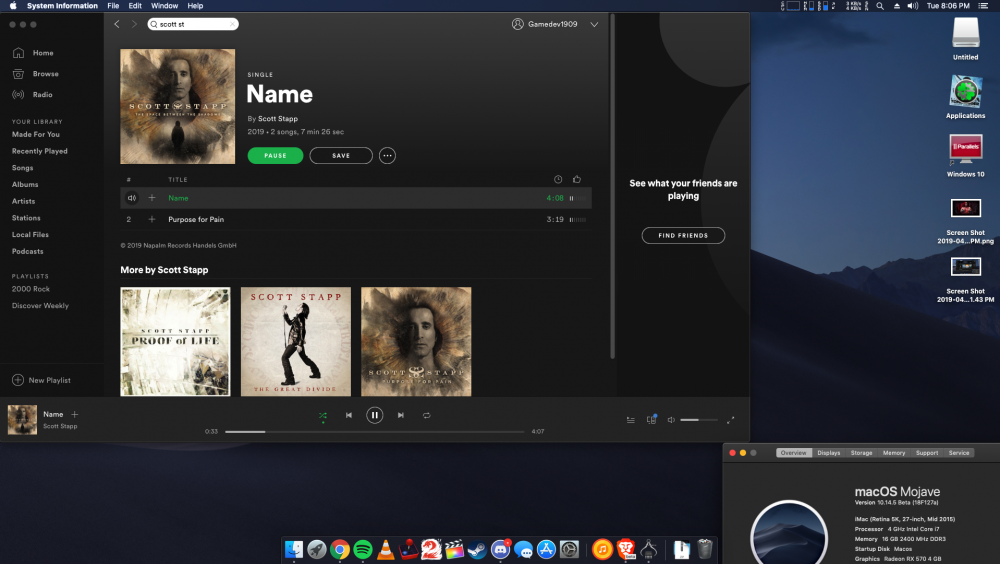Open the Help menu
The image size is (1000, 564).
tap(195, 6)
